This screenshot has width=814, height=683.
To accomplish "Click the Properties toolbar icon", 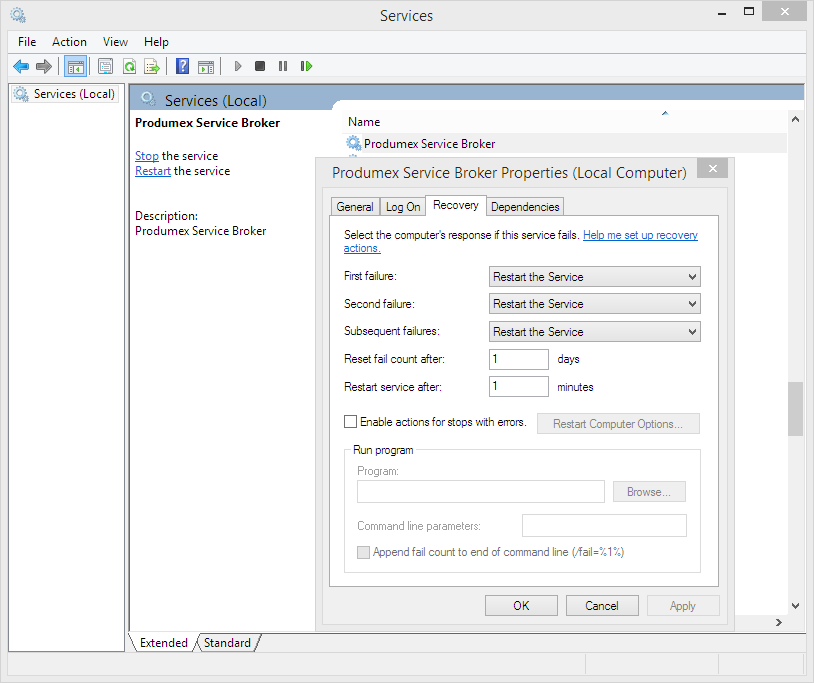I will click(x=105, y=66).
